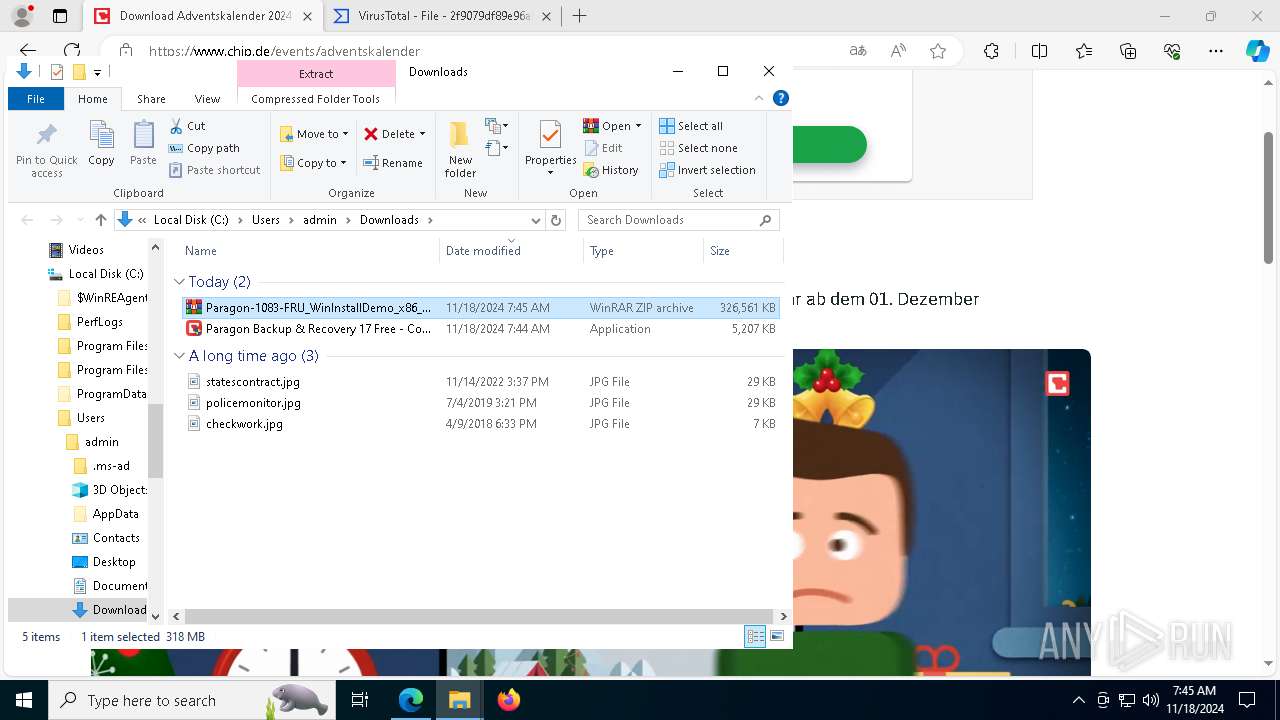Click the admin breadcrumb segment
The width and height of the screenshot is (1280, 720).
[320, 220]
